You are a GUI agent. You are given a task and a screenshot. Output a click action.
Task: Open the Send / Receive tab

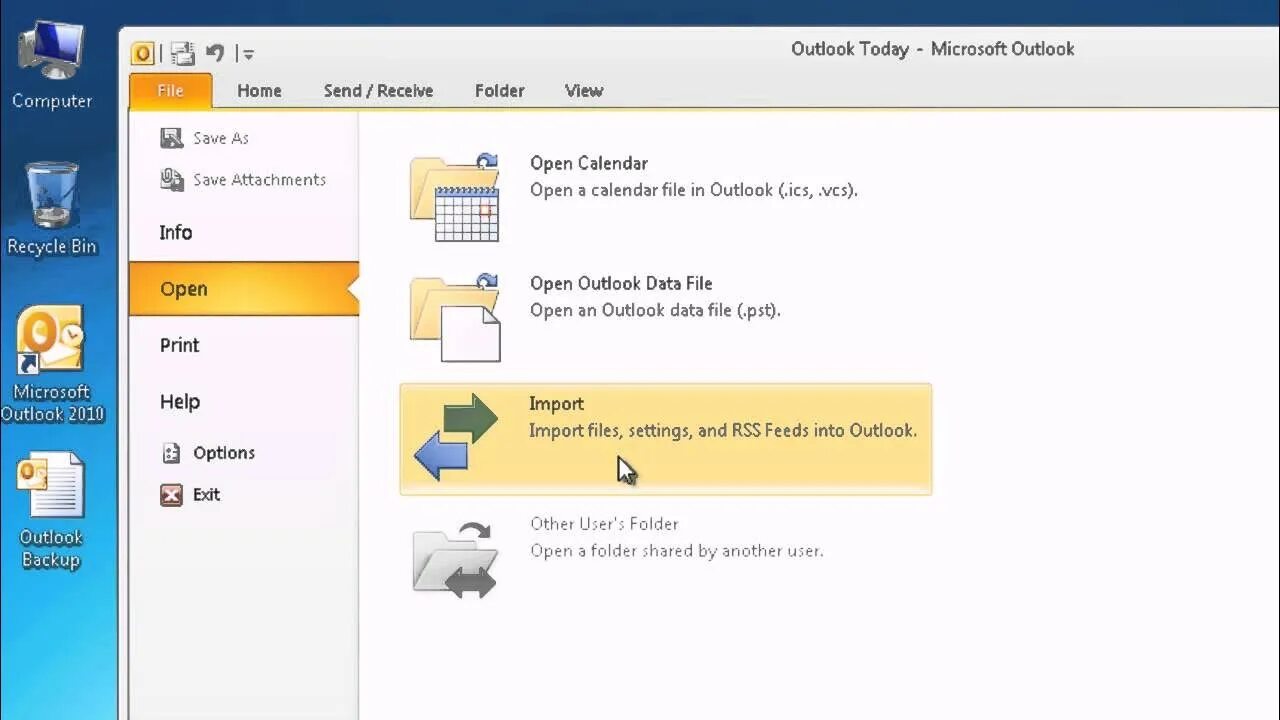pyautogui.click(x=378, y=90)
